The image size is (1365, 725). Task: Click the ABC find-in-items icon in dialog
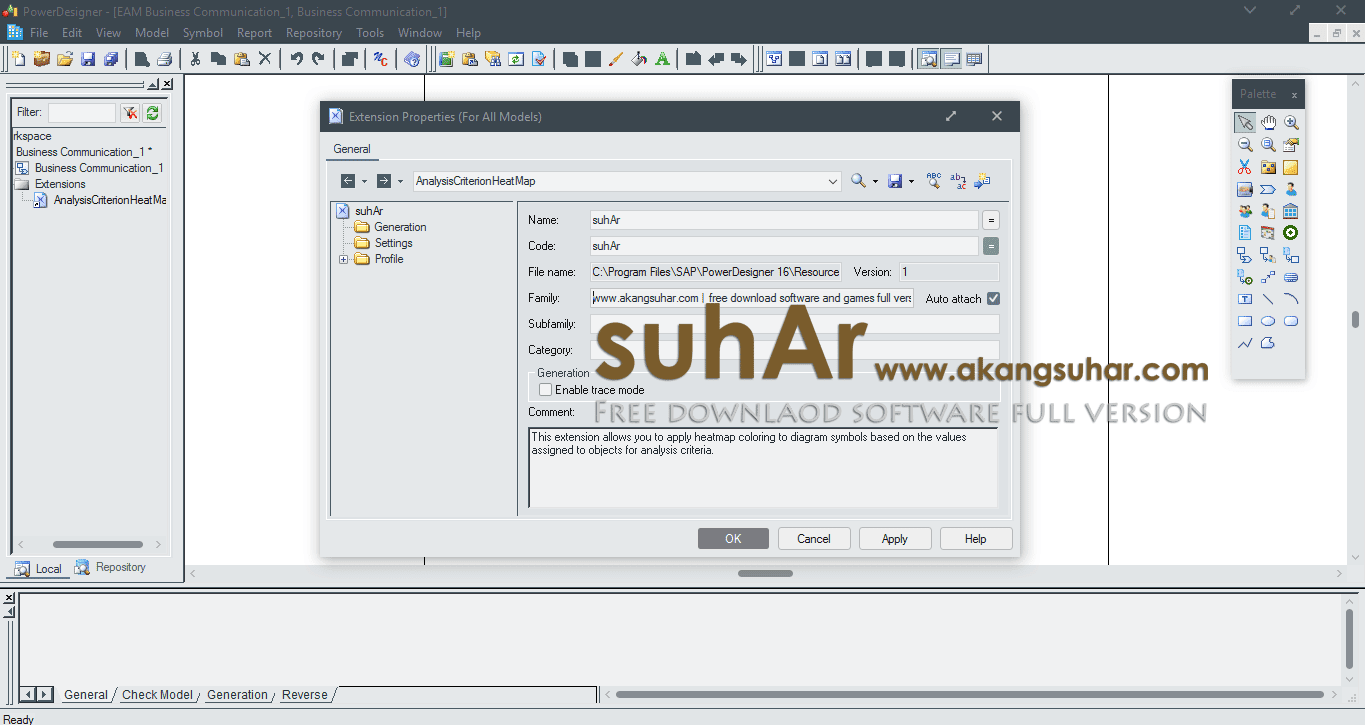pyautogui.click(x=934, y=181)
